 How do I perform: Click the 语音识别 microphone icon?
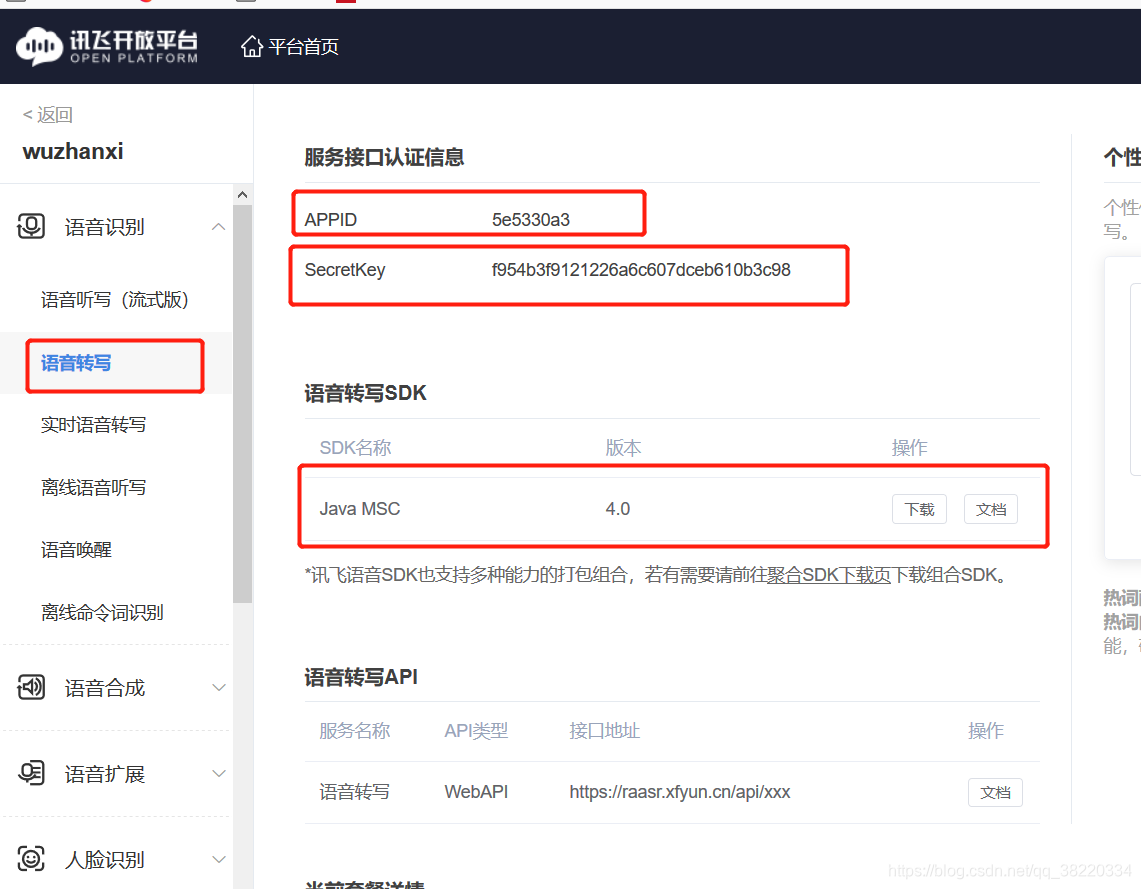[31, 226]
